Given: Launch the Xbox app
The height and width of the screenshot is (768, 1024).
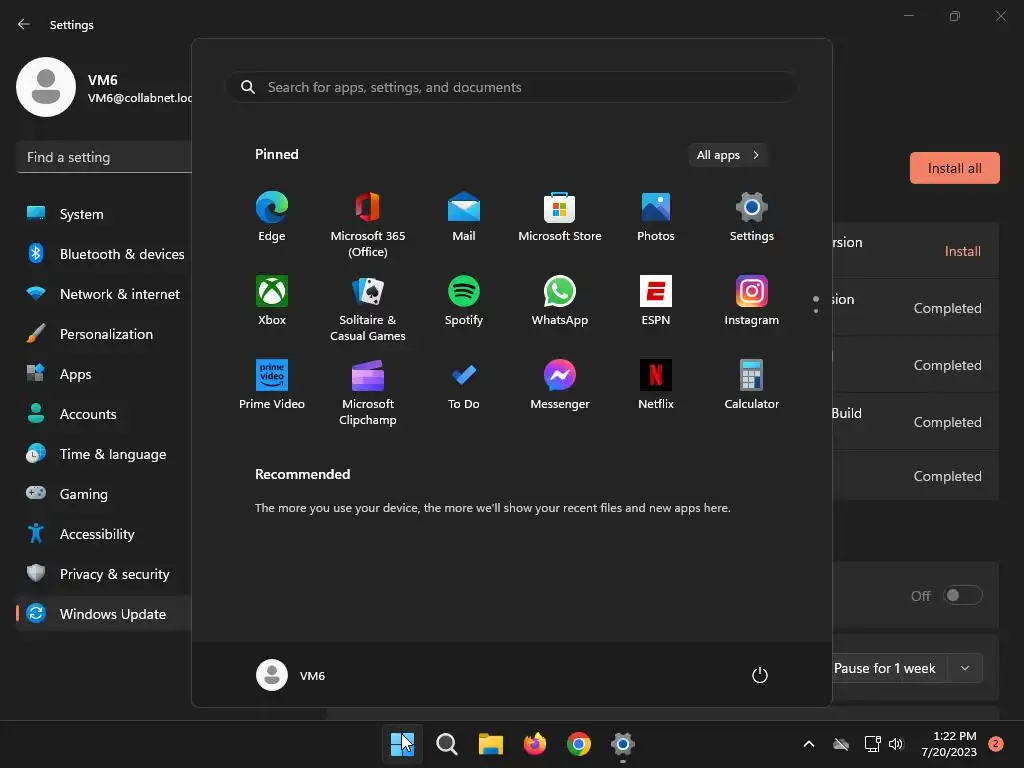Looking at the screenshot, I should pyautogui.click(x=272, y=301).
